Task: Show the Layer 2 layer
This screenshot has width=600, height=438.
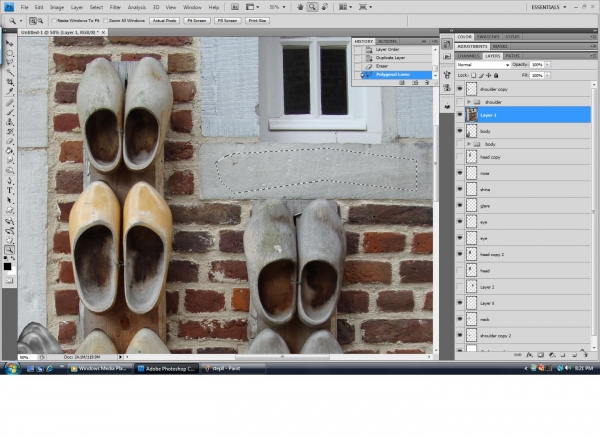Action: pyautogui.click(x=460, y=287)
